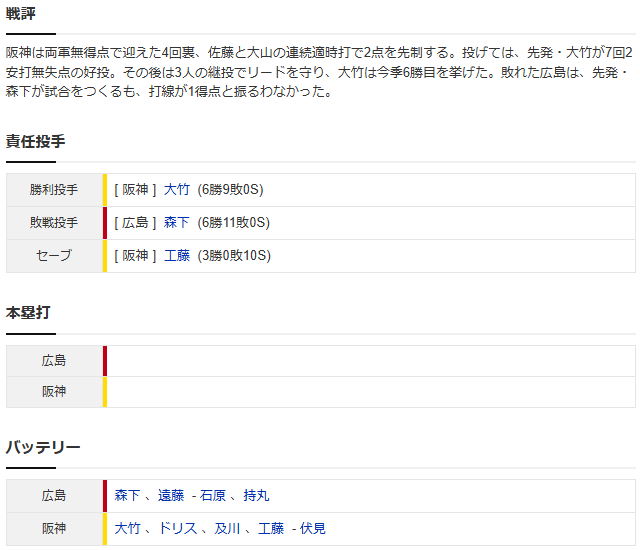Select [ 阪神 ] team tag beside 大竹

tap(135, 190)
